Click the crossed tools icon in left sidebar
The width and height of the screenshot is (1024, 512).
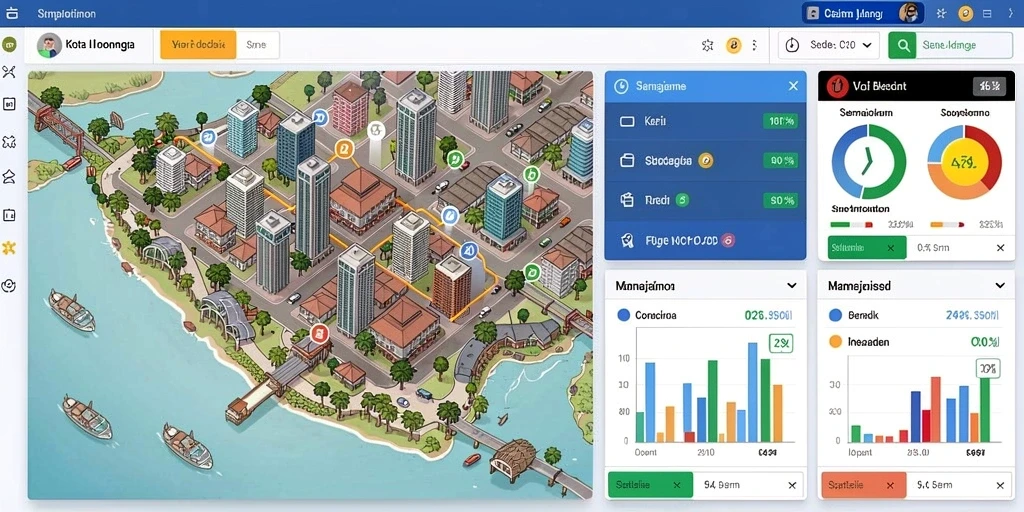9,72
